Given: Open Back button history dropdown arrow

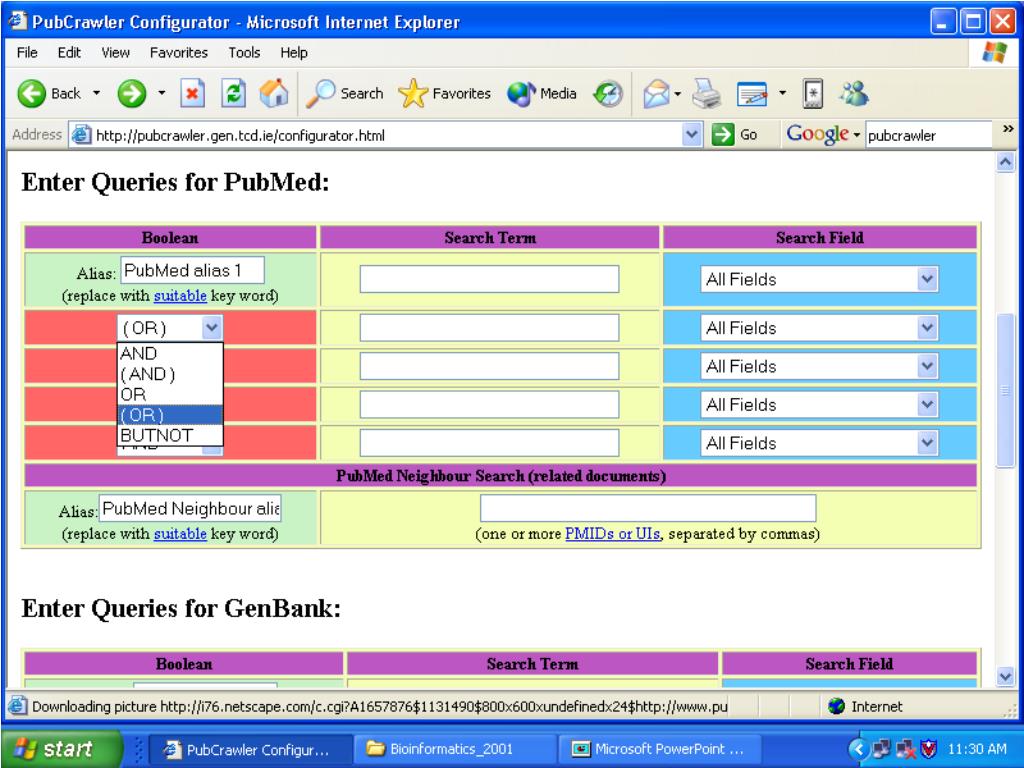Looking at the screenshot, I should [97, 93].
